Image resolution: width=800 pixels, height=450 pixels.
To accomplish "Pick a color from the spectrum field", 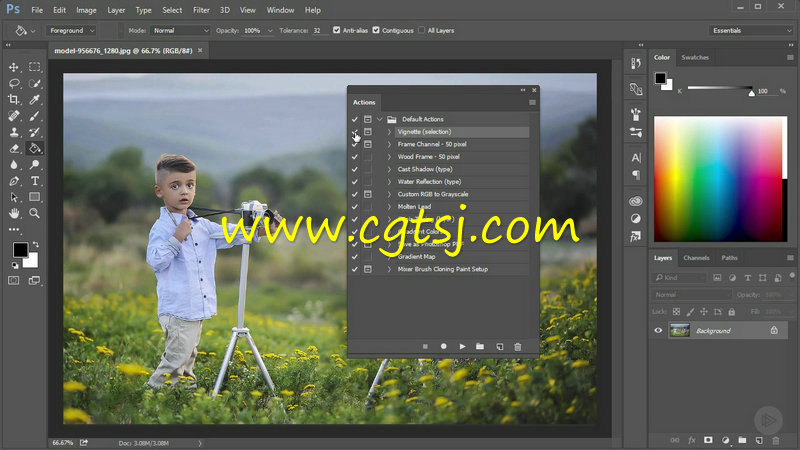I will coord(720,179).
